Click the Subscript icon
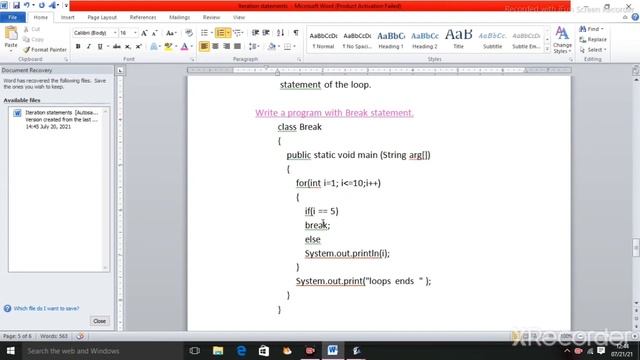640x360 pixels. click(x=128, y=47)
